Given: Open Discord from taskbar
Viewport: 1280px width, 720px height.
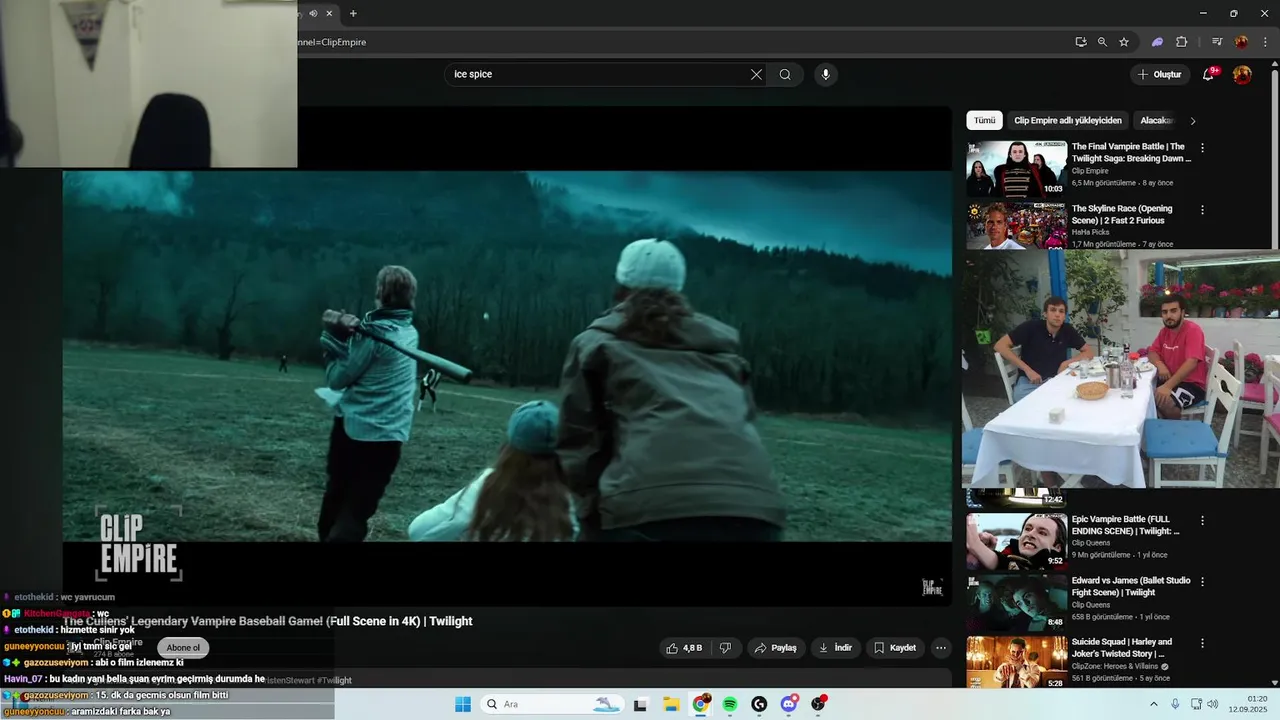Looking at the screenshot, I should coord(789,704).
